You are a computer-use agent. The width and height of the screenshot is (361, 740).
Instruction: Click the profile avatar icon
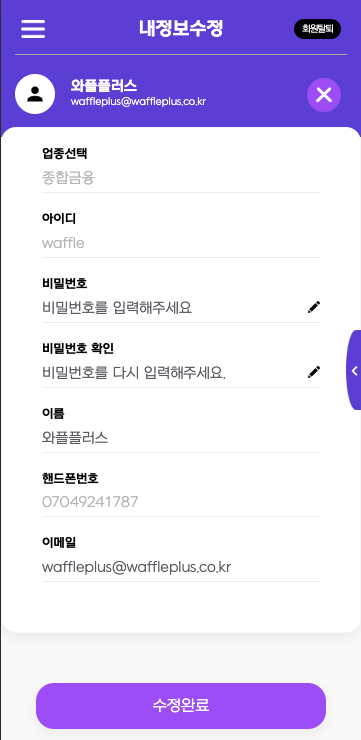pos(35,94)
